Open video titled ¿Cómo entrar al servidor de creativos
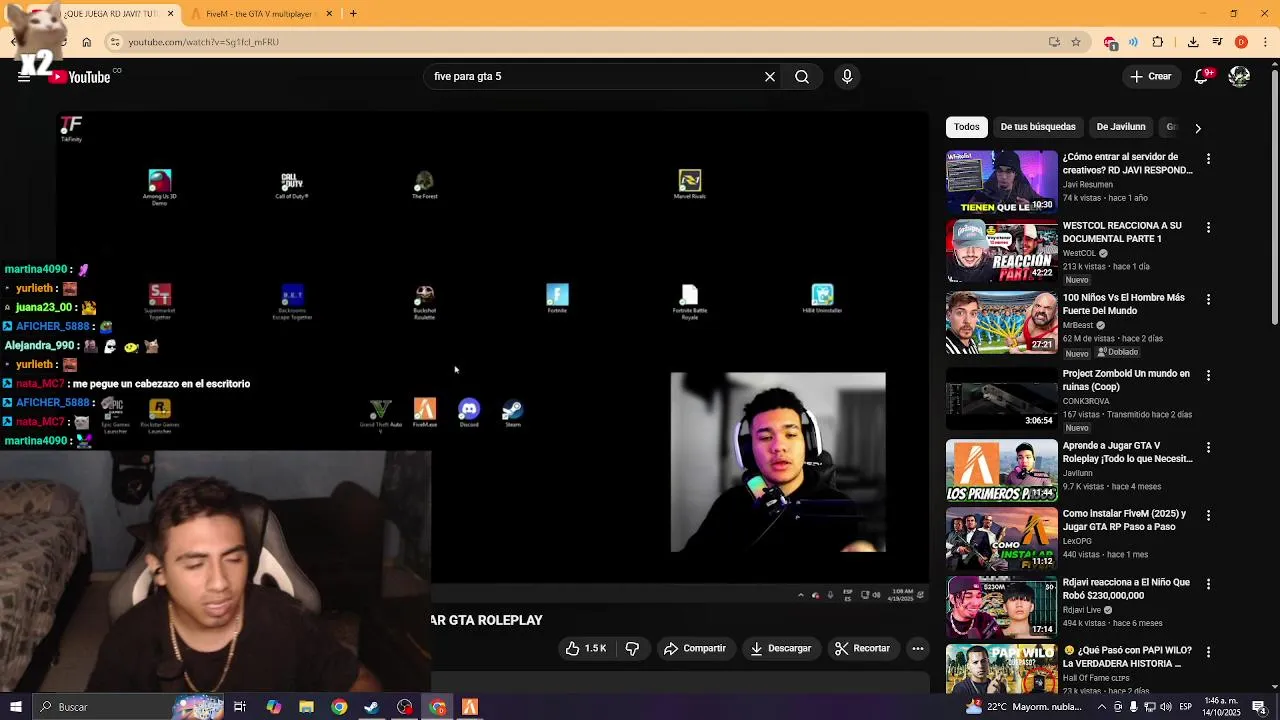Screen dimensions: 1280x720 coord(1127,164)
